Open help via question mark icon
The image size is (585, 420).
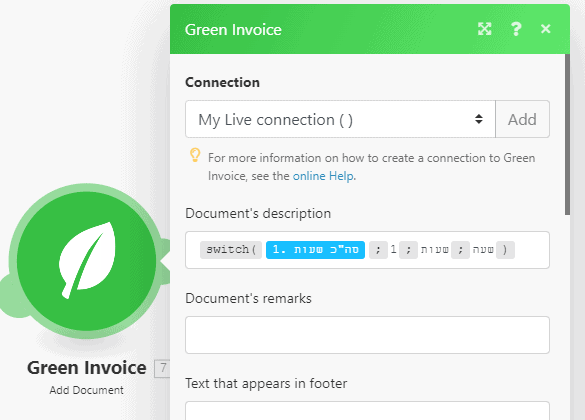[516, 29]
